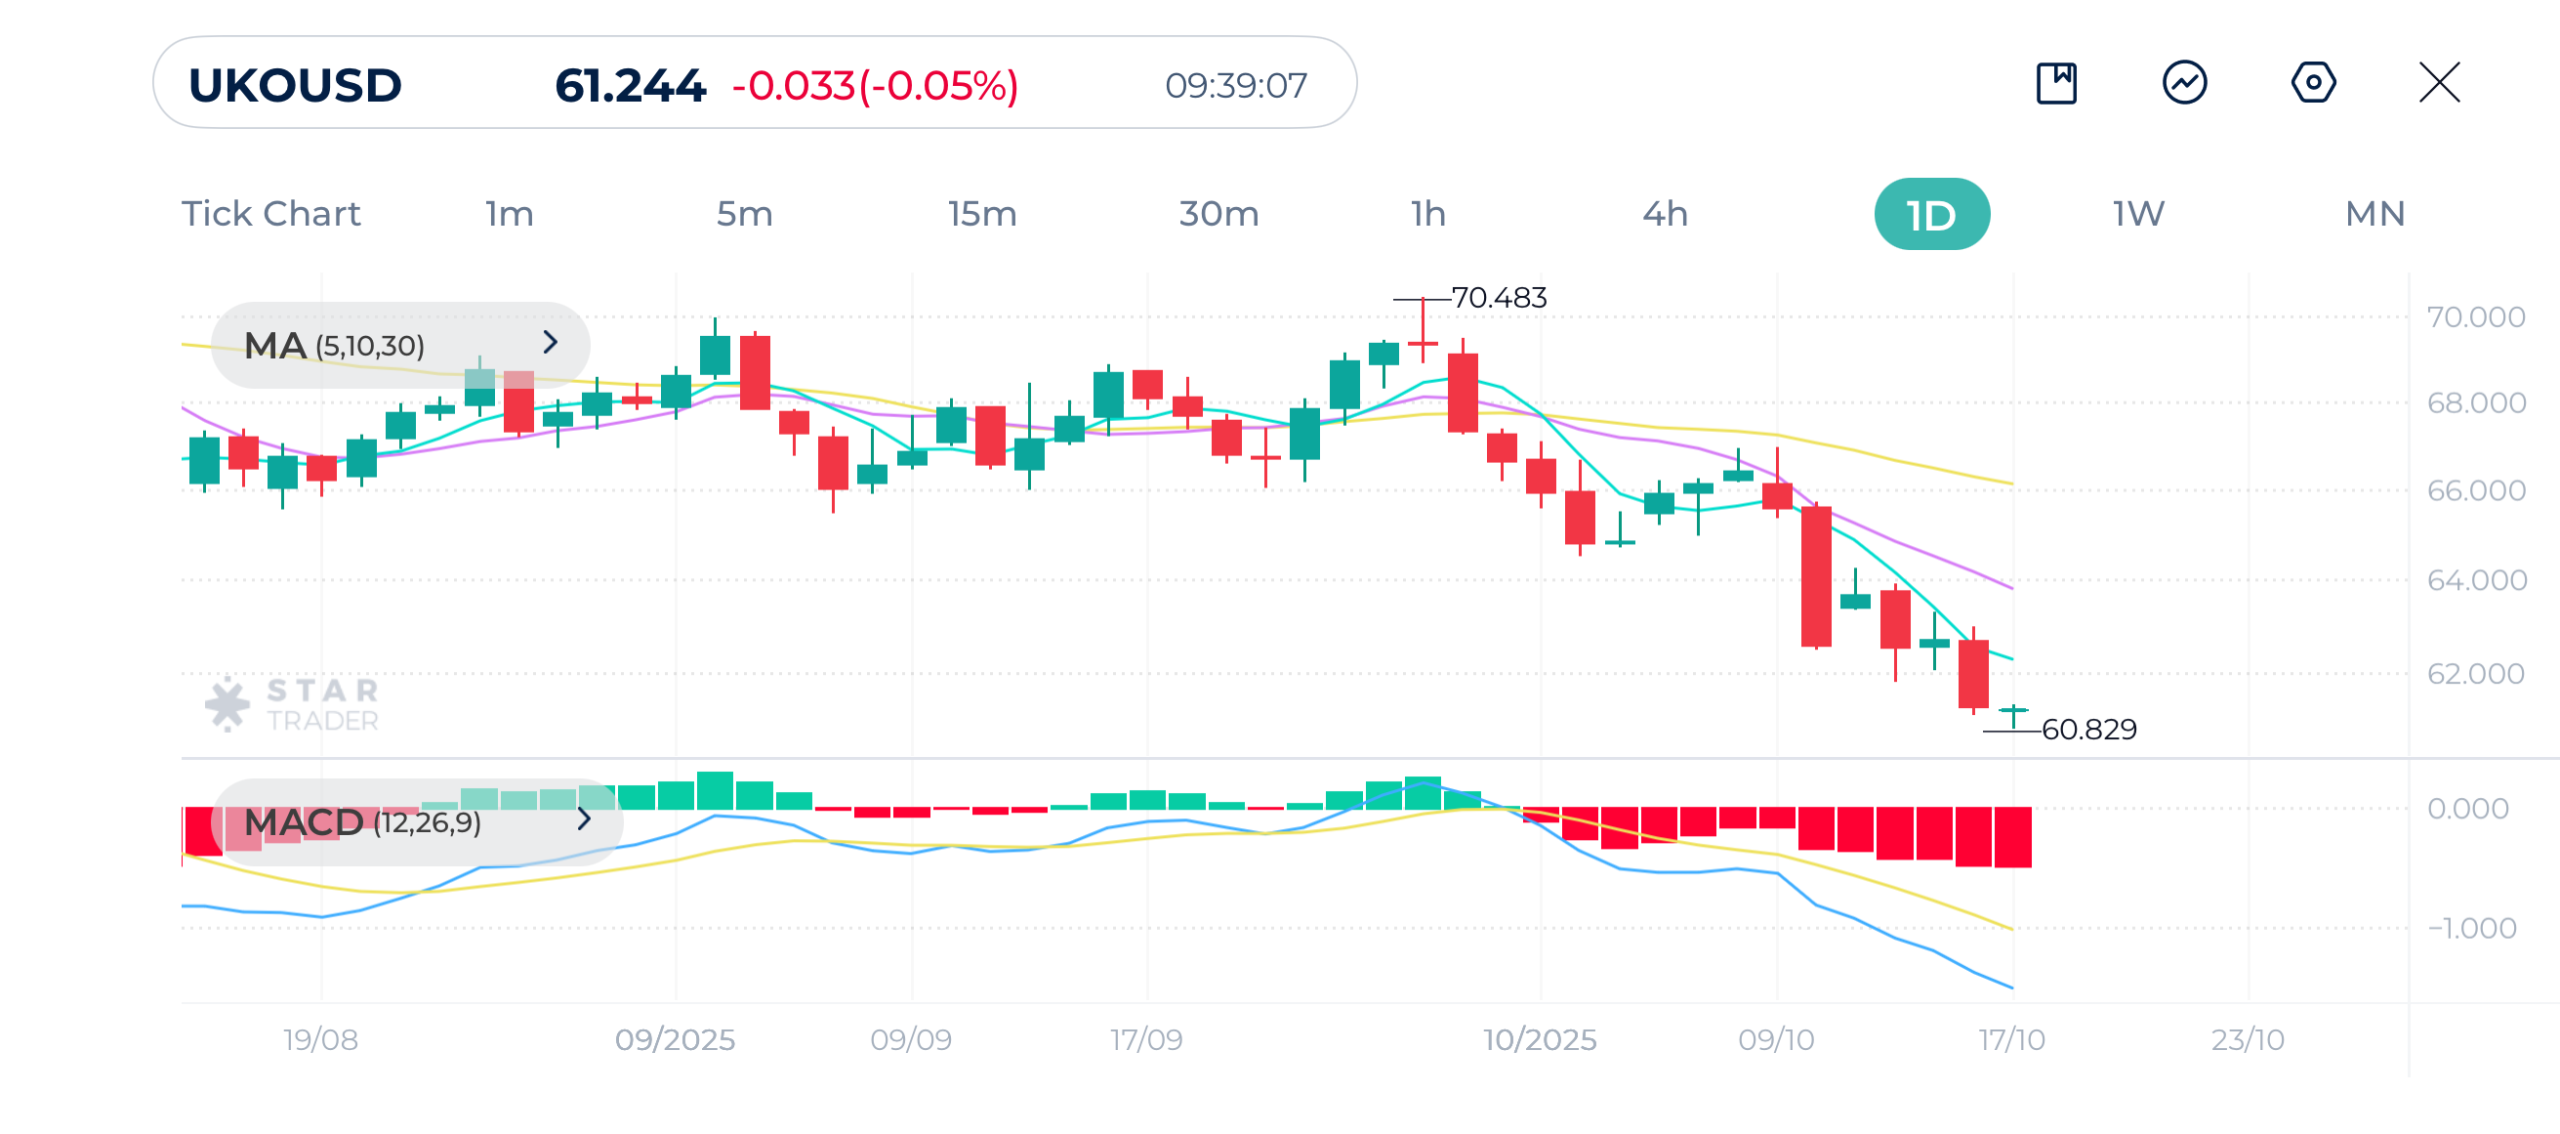Expand the MACD (12,26,9) indicator chevron
Image resolution: width=2560 pixels, height=1134 pixels.
[584, 820]
